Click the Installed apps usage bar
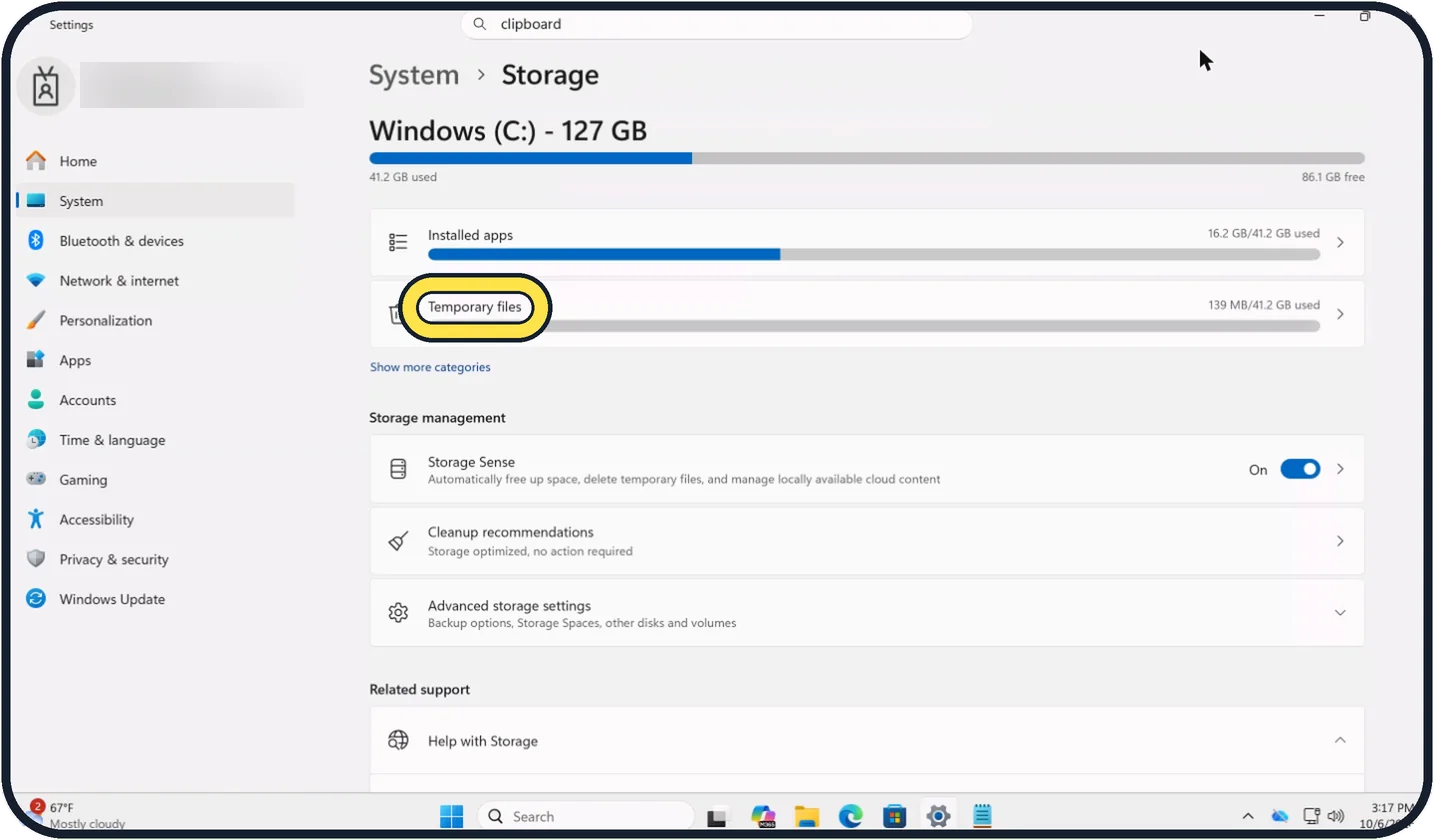This screenshot has width=1434, height=840. (x=874, y=254)
